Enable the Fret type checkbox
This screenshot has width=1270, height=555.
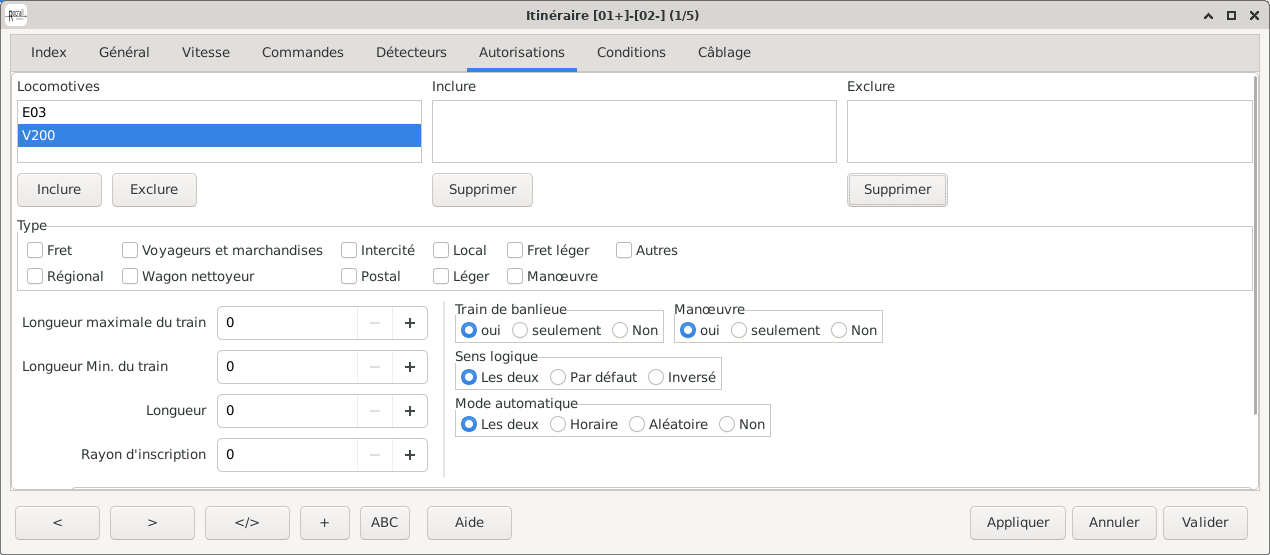(35, 250)
